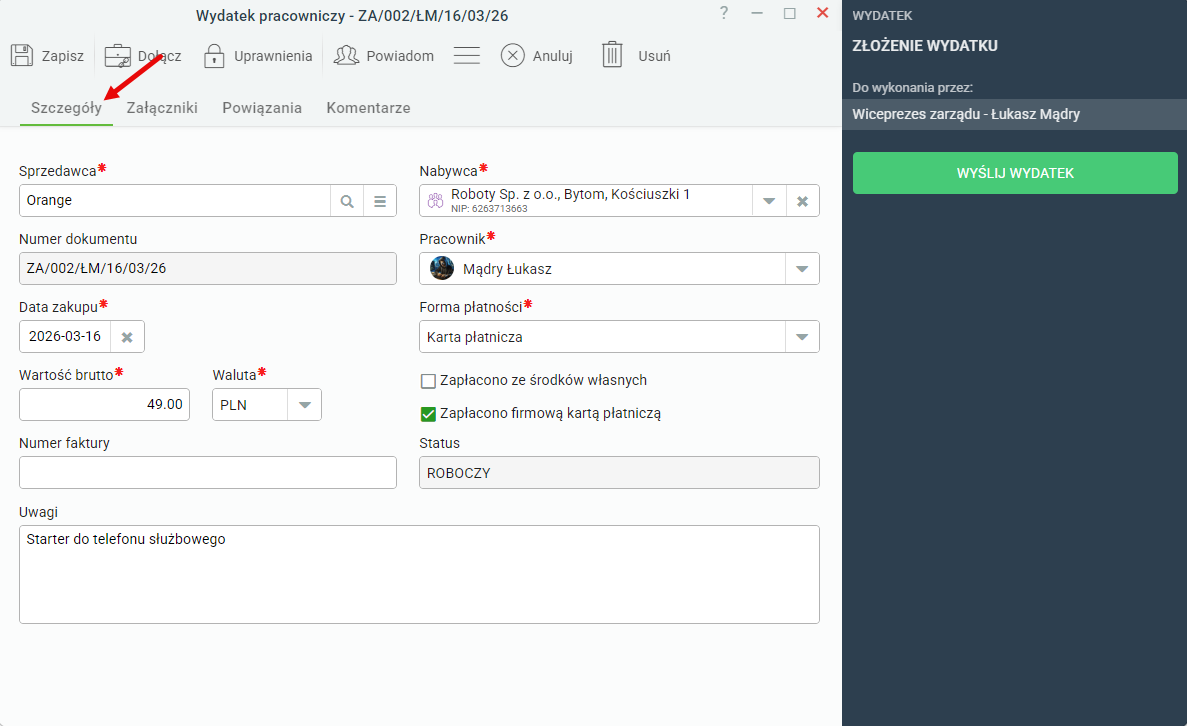This screenshot has width=1187, height=726.
Task: Click the WYŚLIJ WYDATEK button
Action: pyautogui.click(x=1015, y=173)
